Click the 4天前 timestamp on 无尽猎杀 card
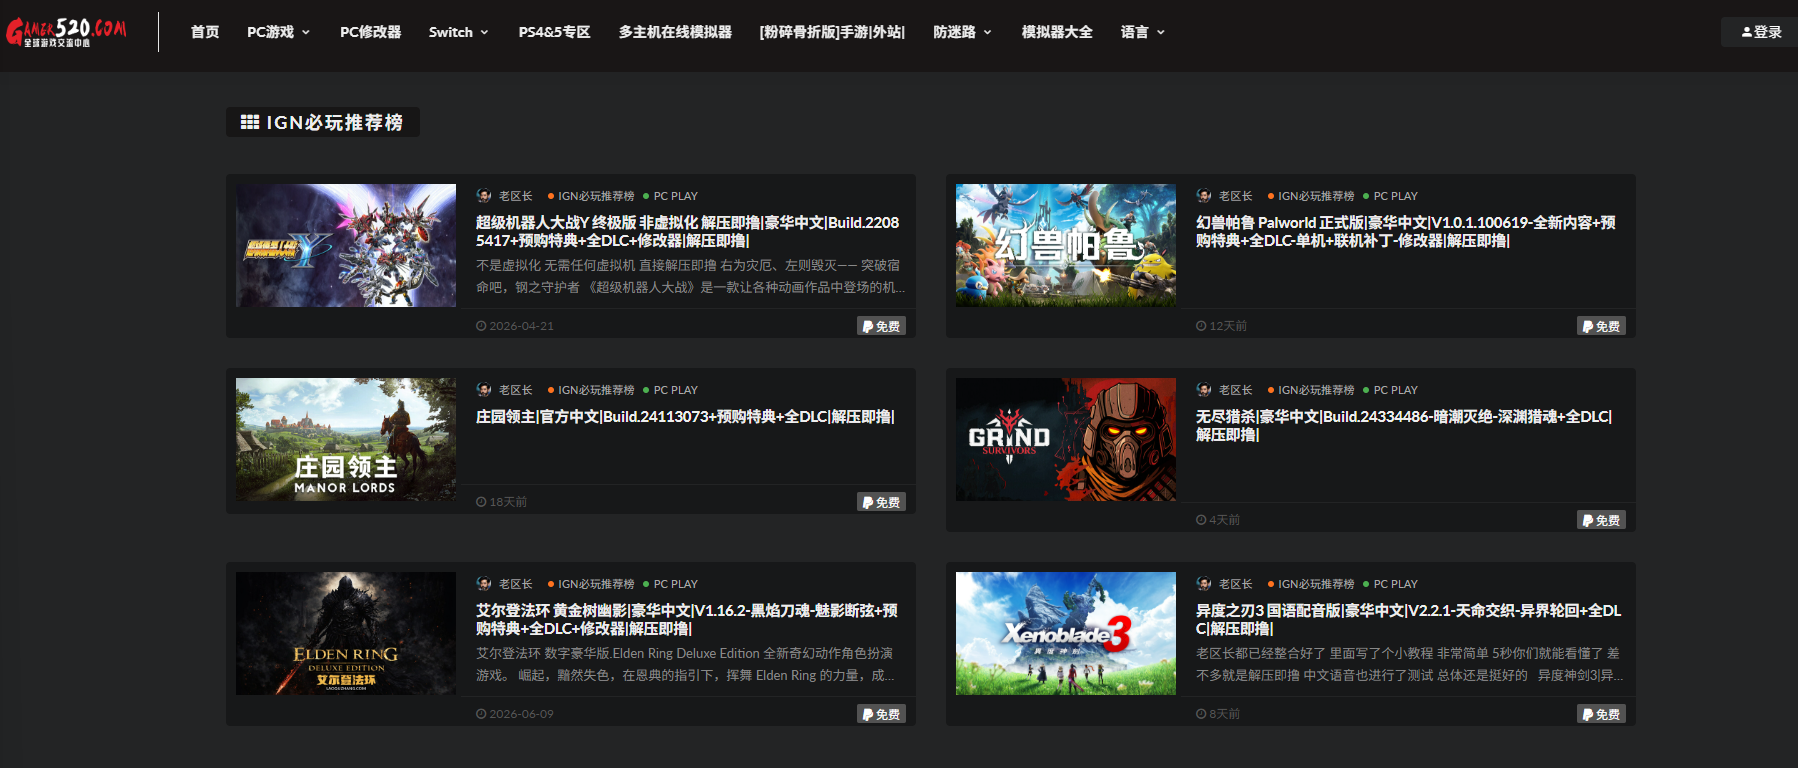The height and width of the screenshot is (768, 1798). 1218,520
